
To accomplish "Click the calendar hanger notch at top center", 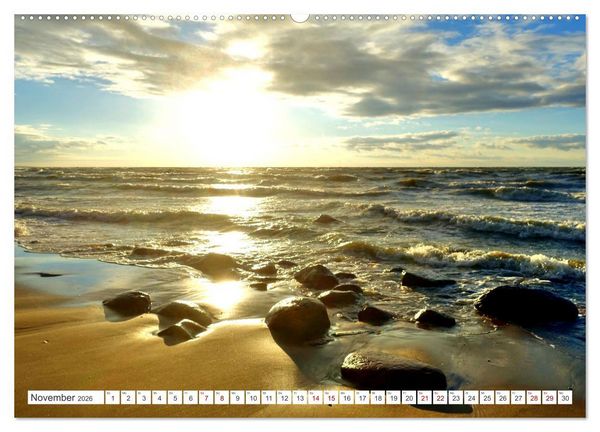I will pyautogui.click(x=300, y=18).
